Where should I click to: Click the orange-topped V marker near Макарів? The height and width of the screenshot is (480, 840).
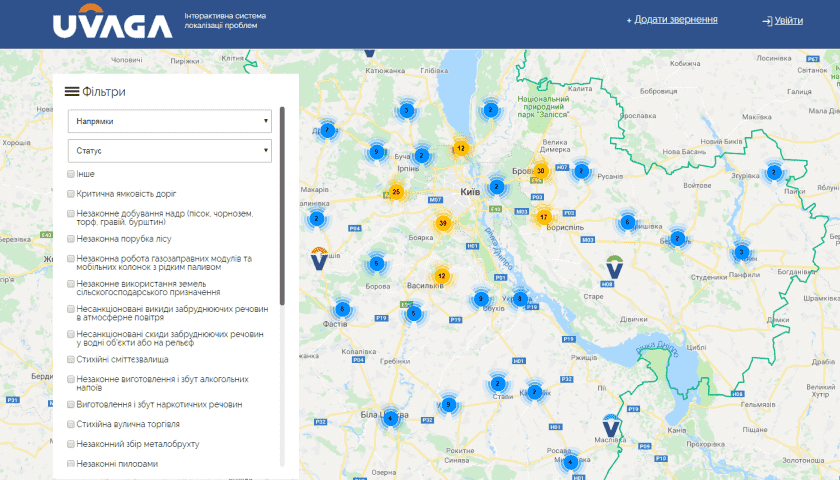[x=319, y=258]
